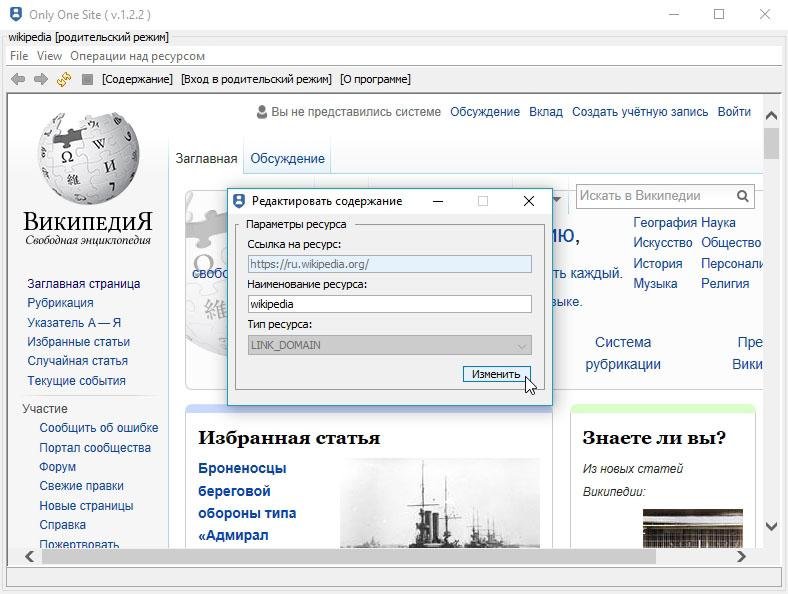Click the Искусство portal link

coord(662,243)
